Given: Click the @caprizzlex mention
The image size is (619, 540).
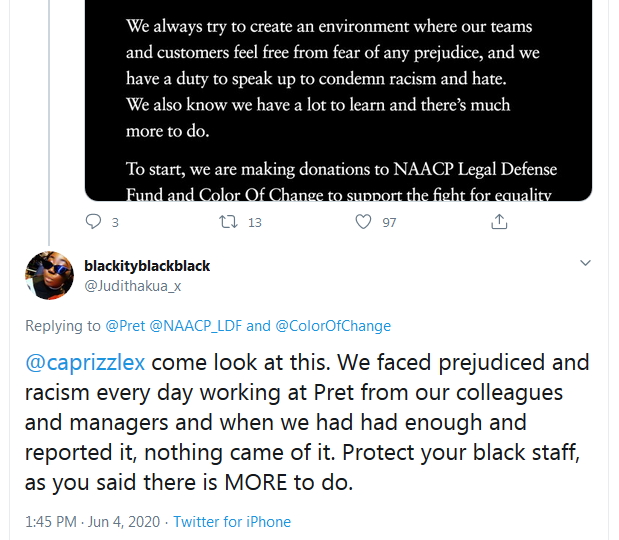Looking at the screenshot, I should (x=86, y=362).
